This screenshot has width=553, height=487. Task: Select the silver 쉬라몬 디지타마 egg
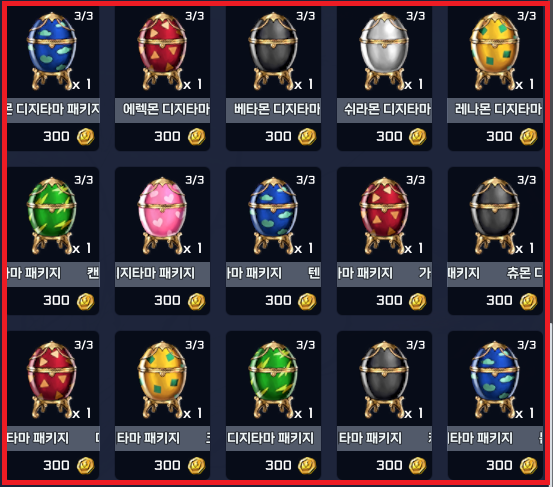(x=384, y=51)
